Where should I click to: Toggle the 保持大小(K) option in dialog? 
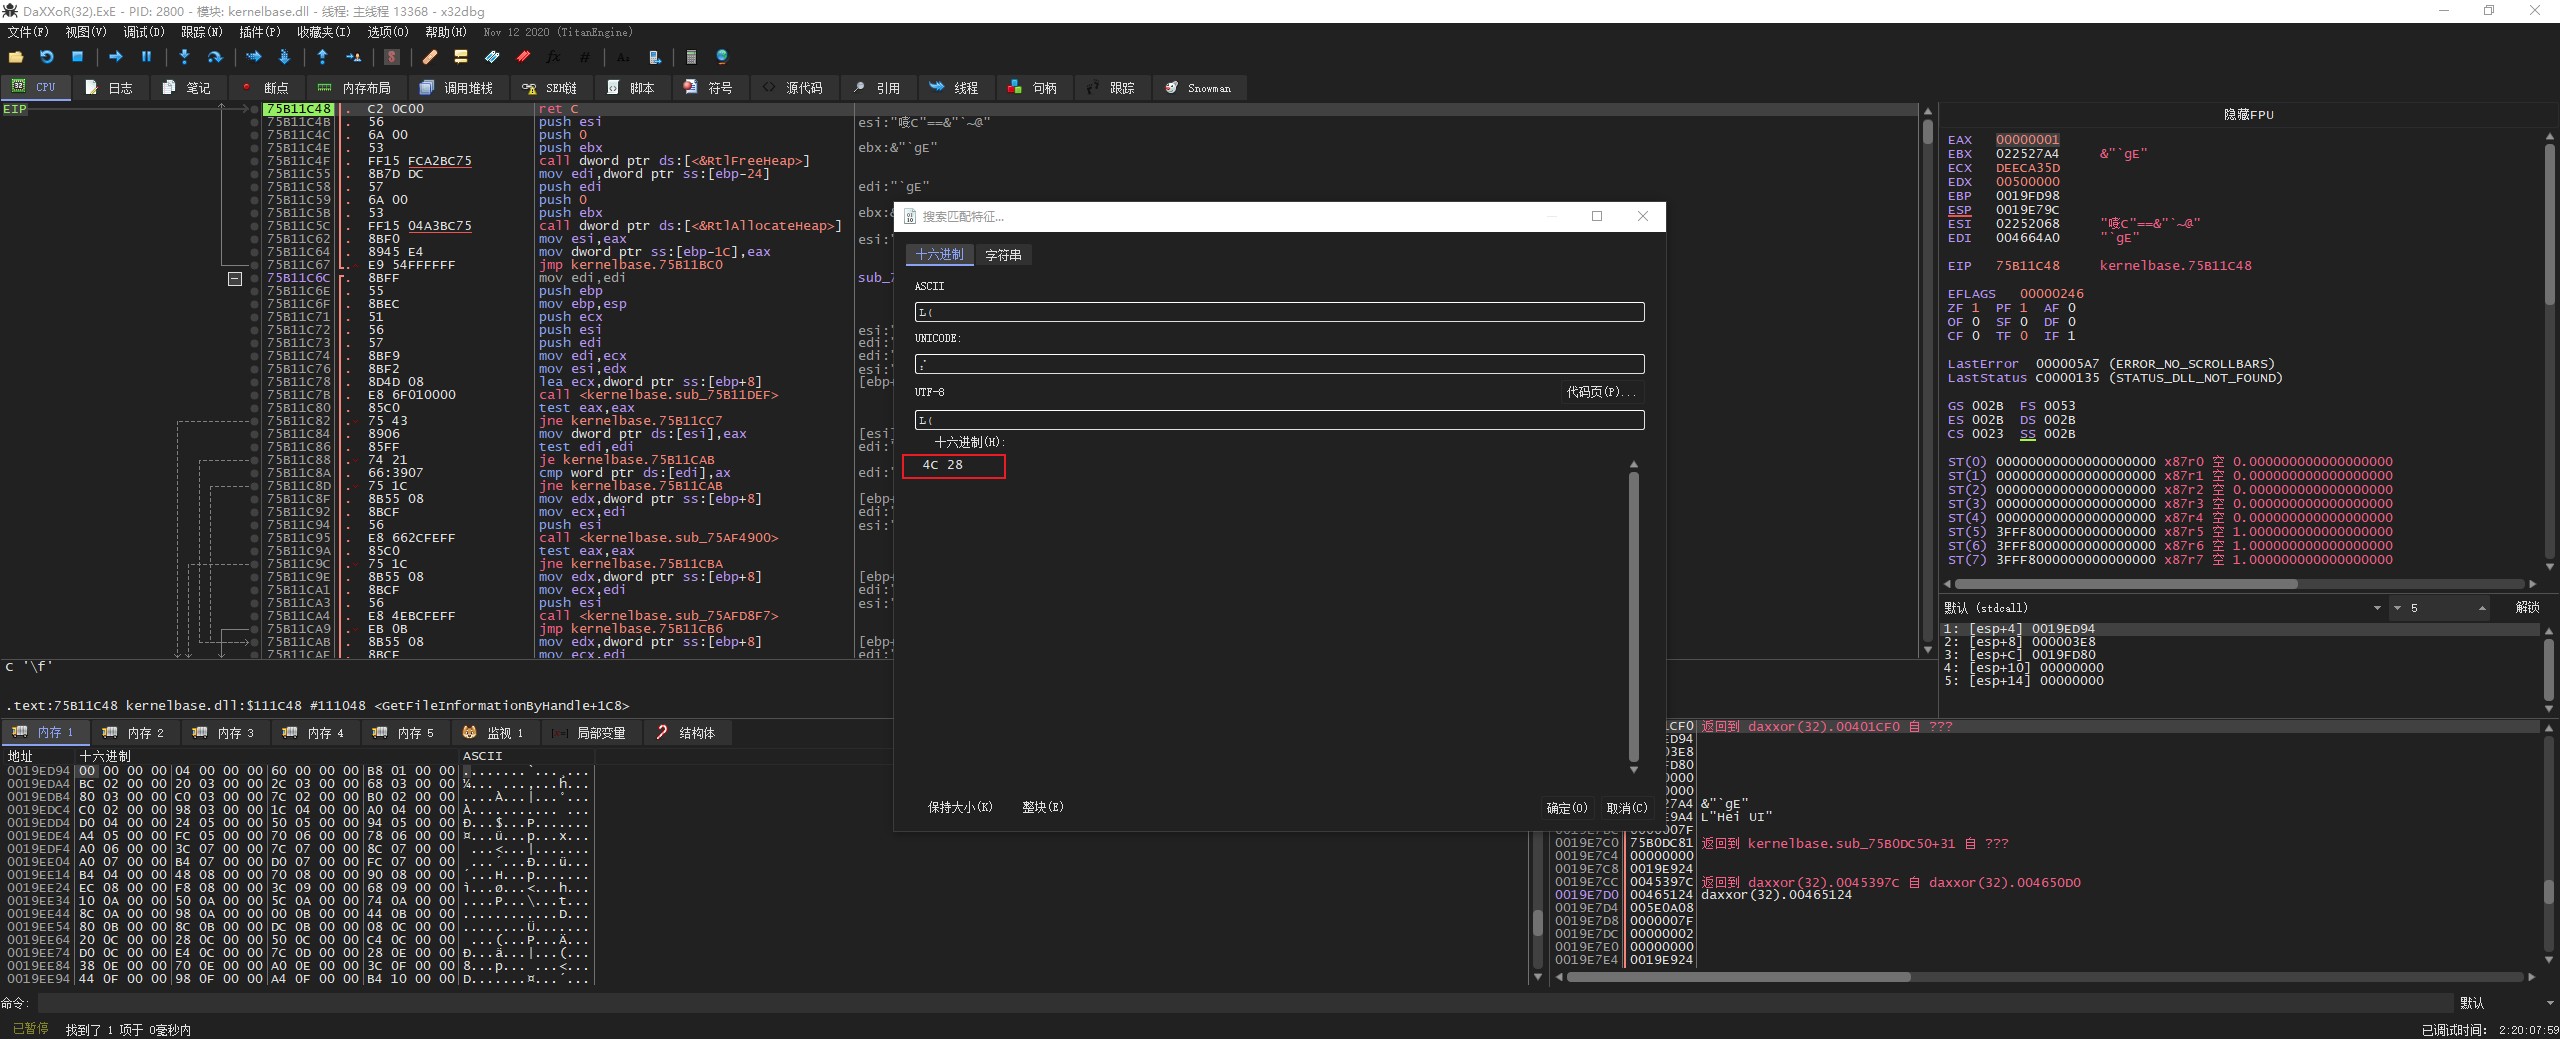pos(959,807)
